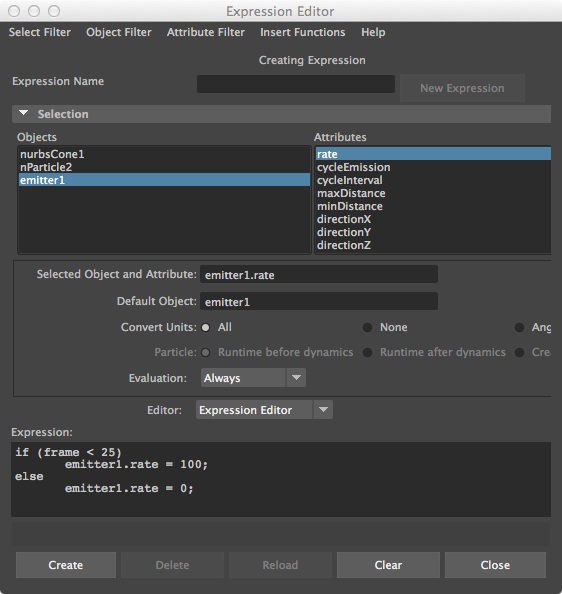Image resolution: width=562 pixels, height=594 pixels.
Task: Click the New Expression button
Action: [462, 88]
